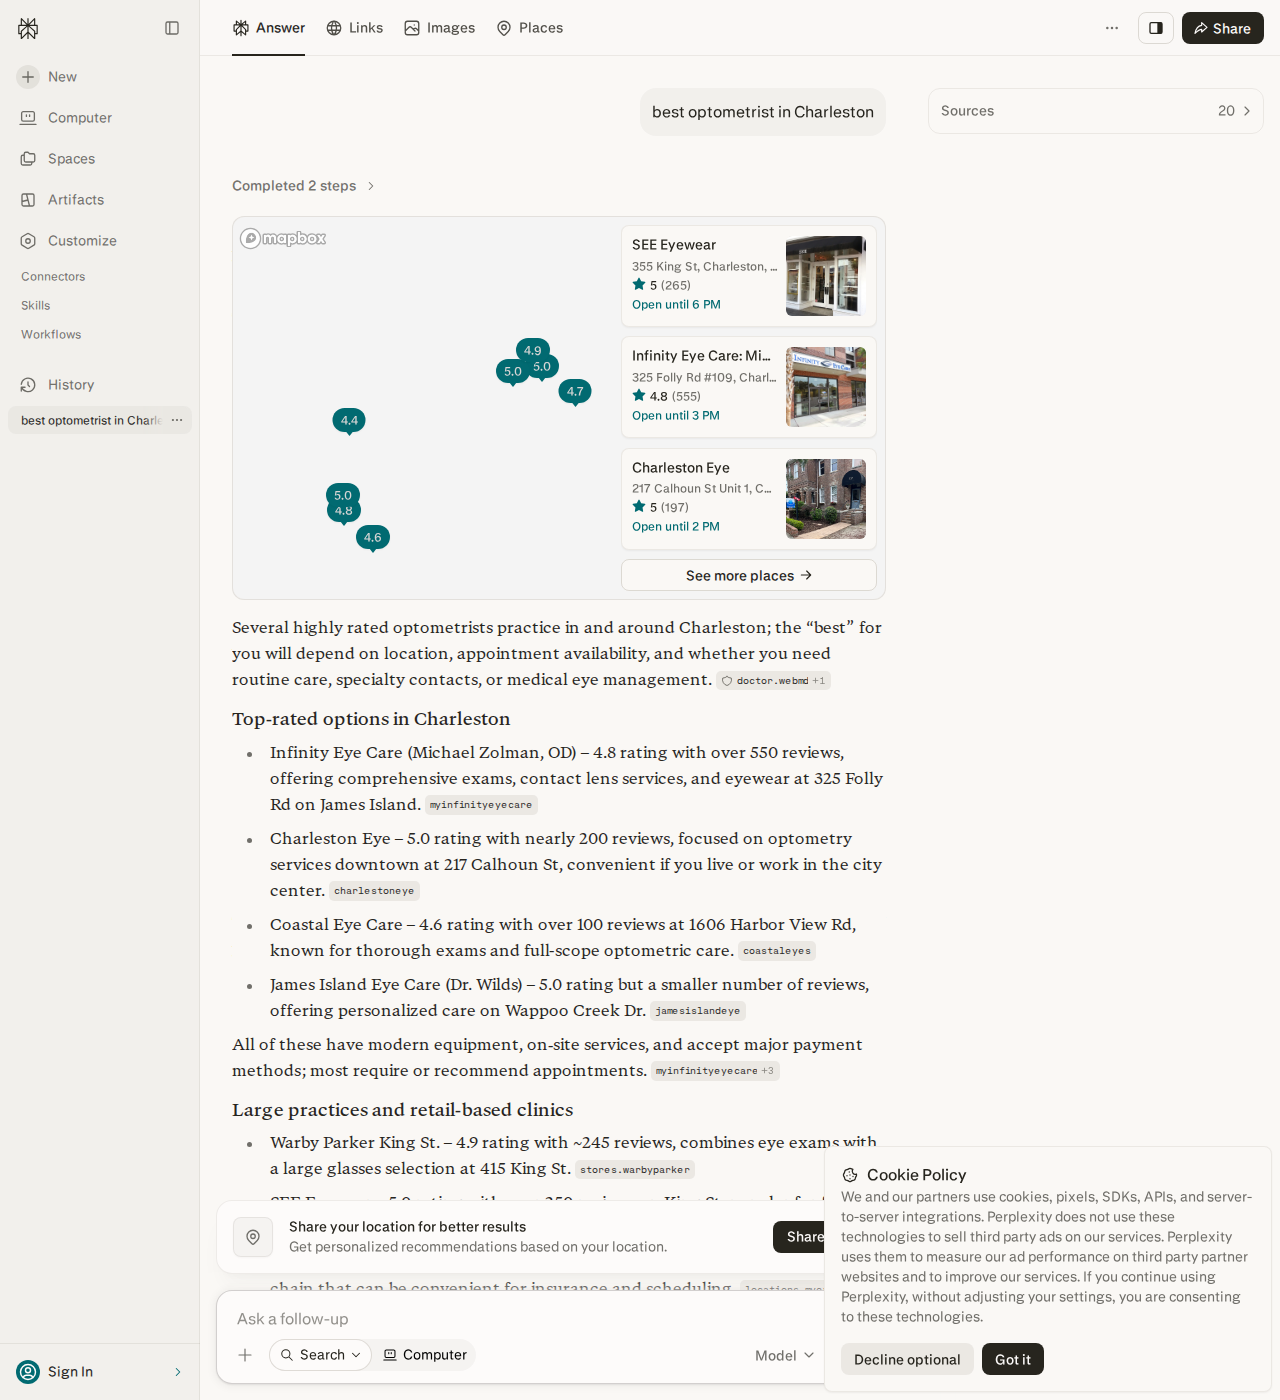1280x1400 pixels.
Task: Select the 4.4 rated map pin
Action: [349, 421]
